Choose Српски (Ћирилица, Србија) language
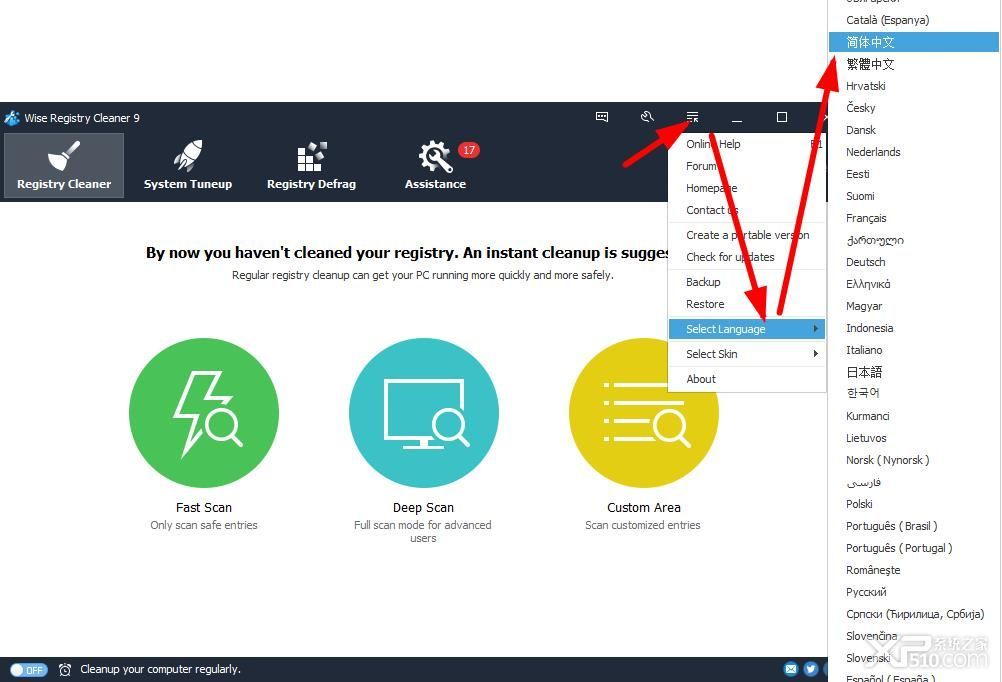The height and width of the screenshot is (682, 1002). [914, 614]
